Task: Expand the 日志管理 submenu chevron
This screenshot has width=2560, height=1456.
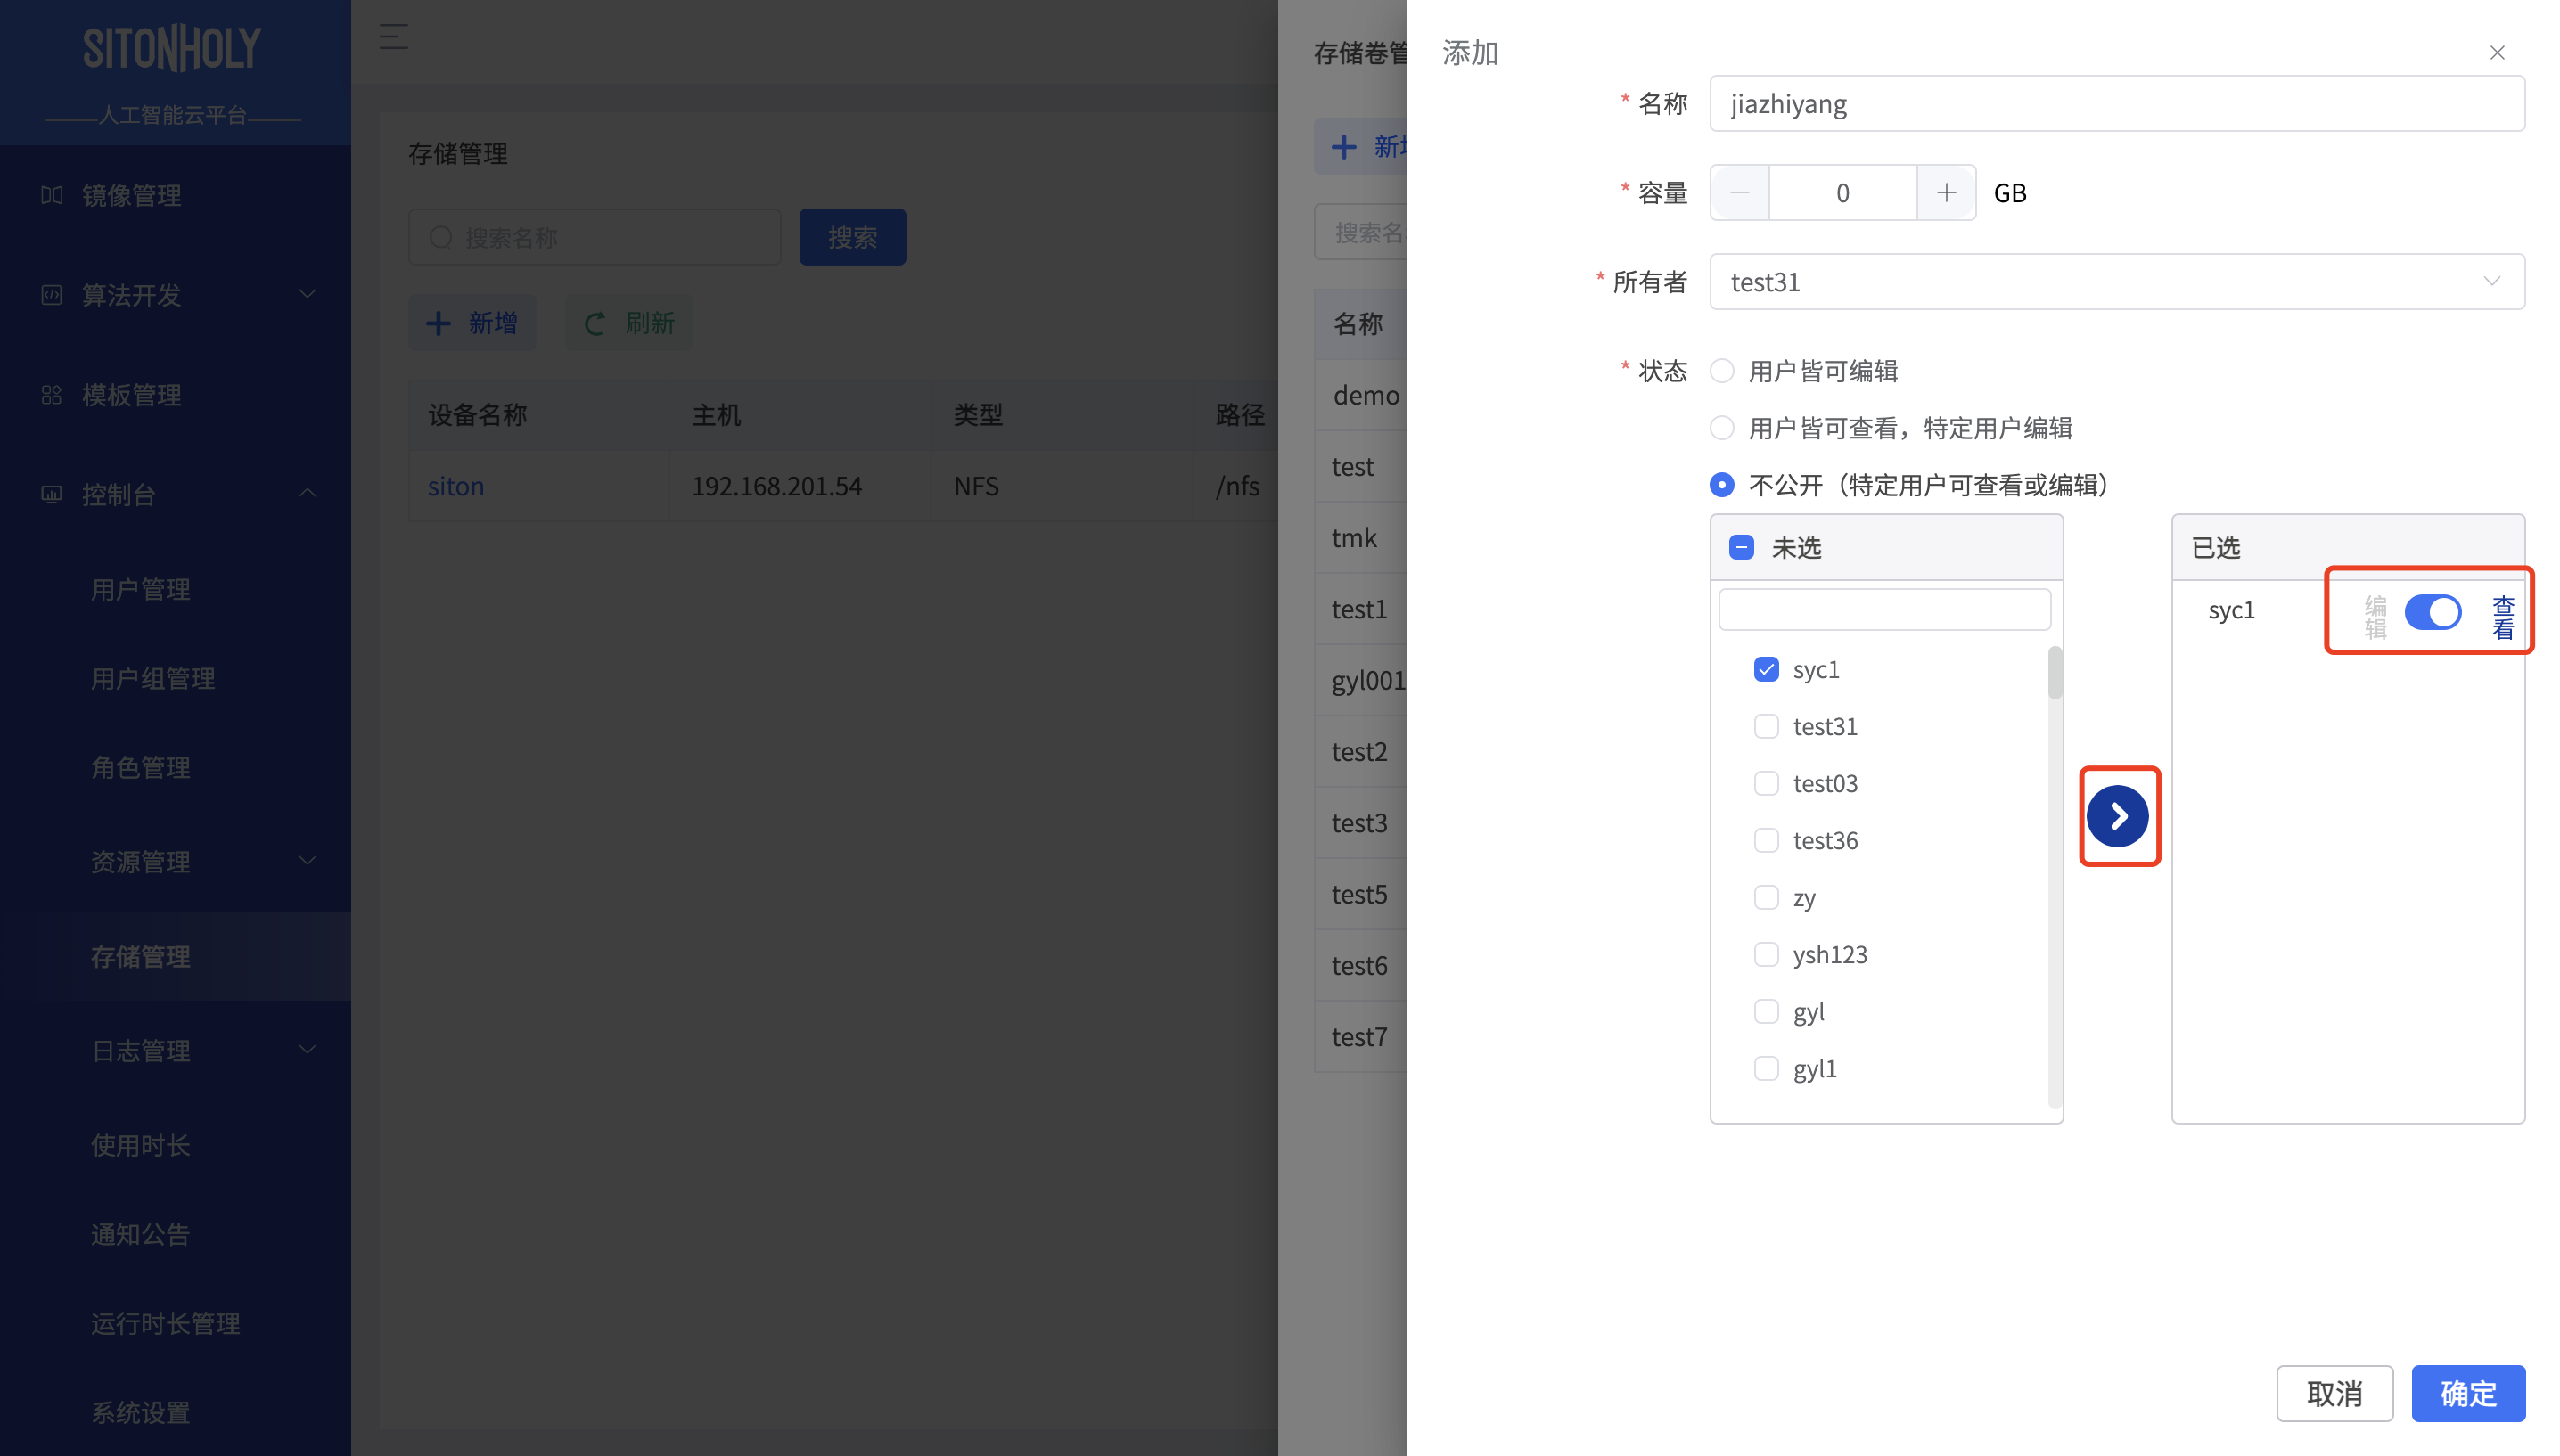Action: point(307,1049)
